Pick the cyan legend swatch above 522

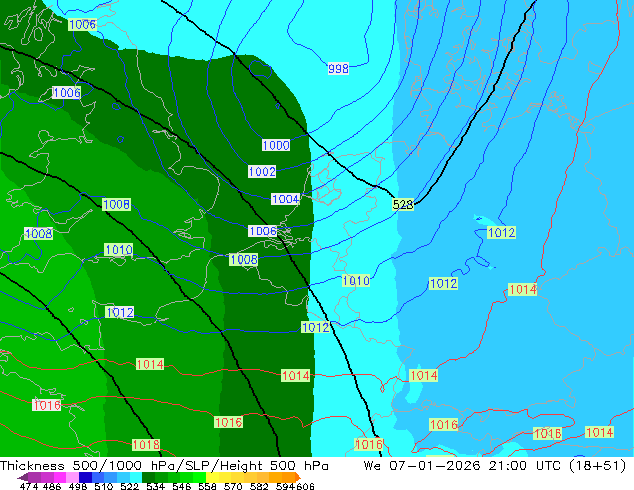136,477
